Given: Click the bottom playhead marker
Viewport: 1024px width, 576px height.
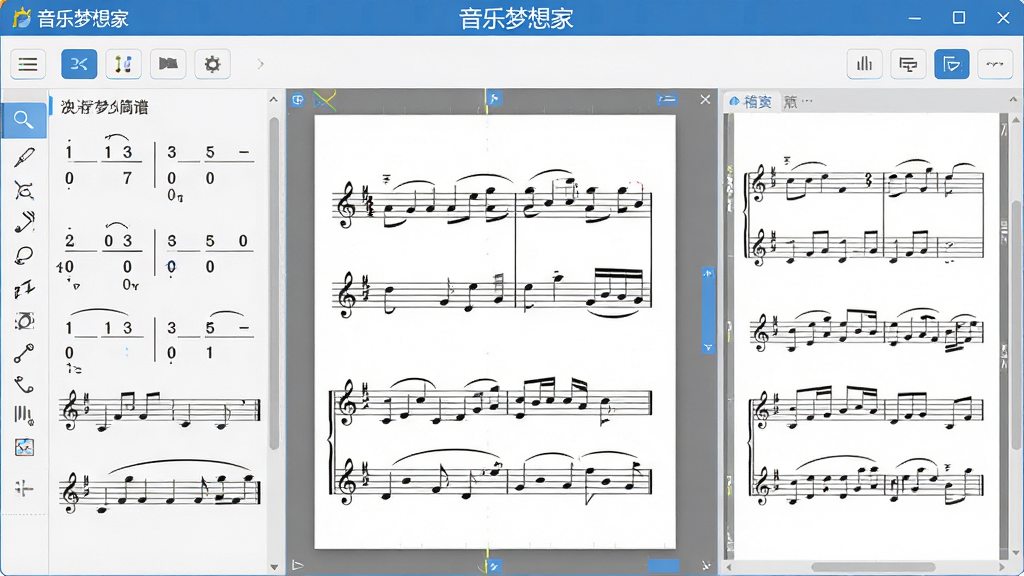Looking at the screenshot, I should [x=494, y=566].
